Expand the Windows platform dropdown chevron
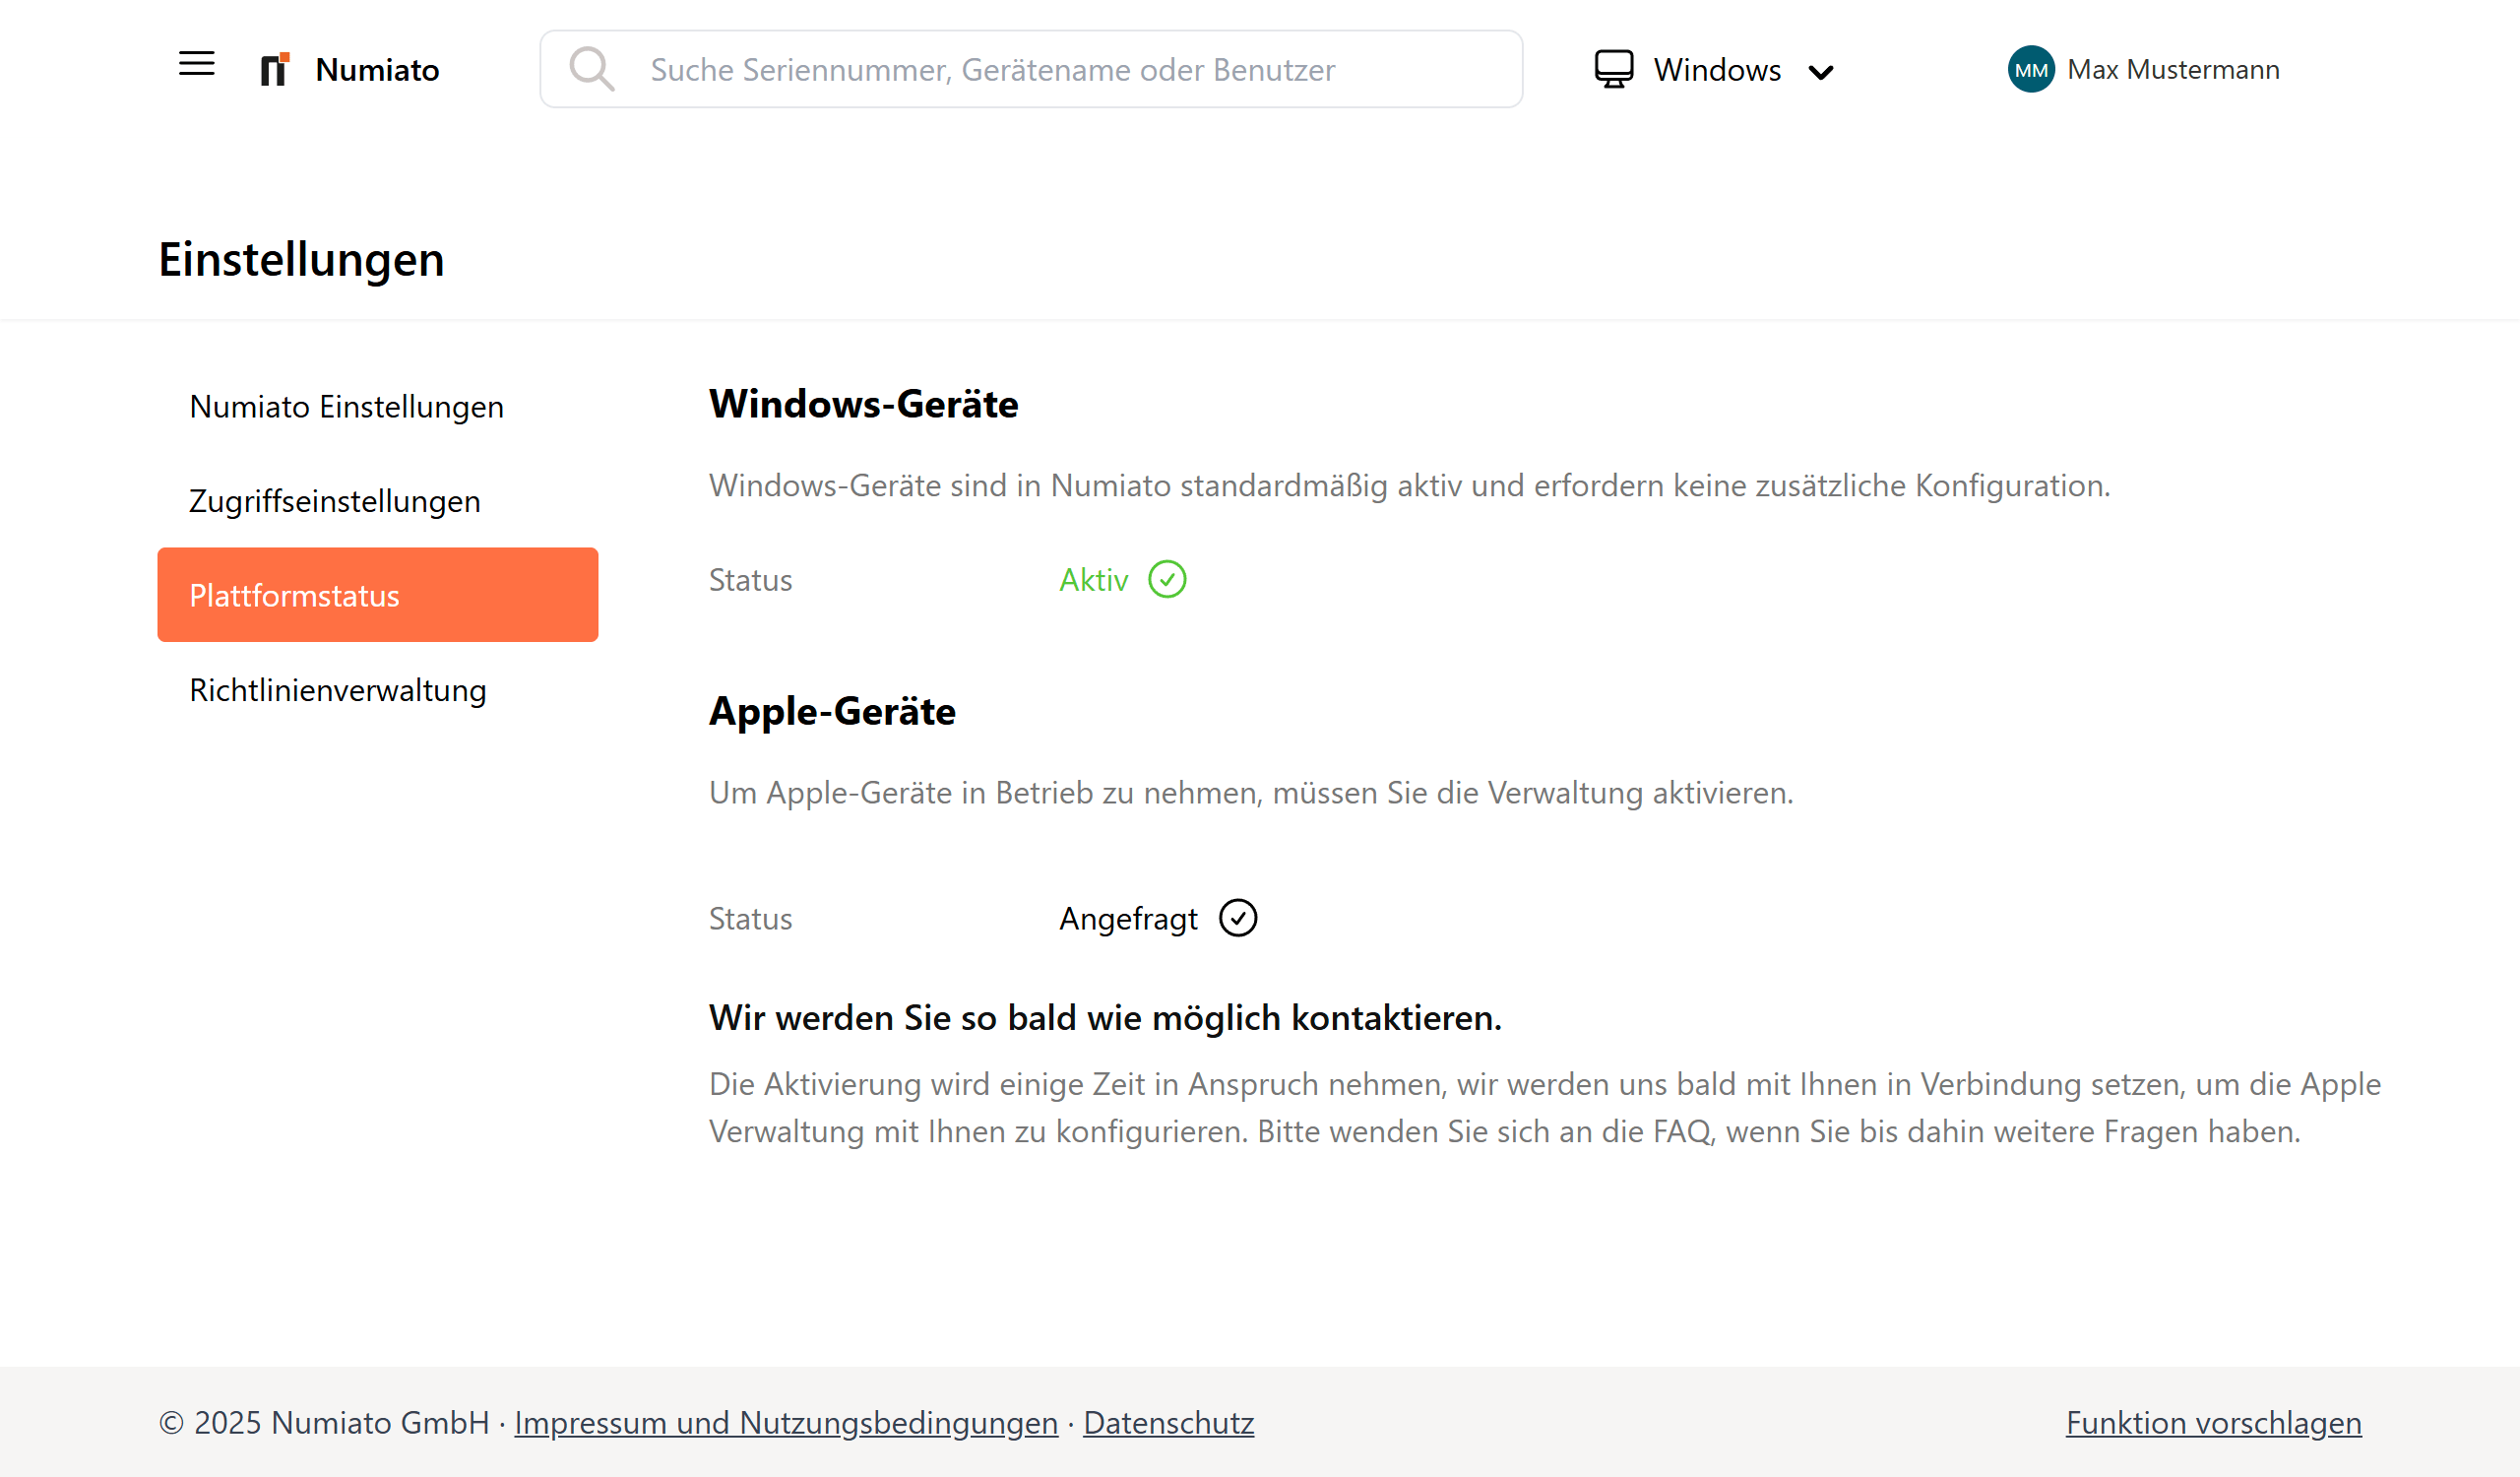This screenshot has width=2520, height=1477. pos(1821,72)
